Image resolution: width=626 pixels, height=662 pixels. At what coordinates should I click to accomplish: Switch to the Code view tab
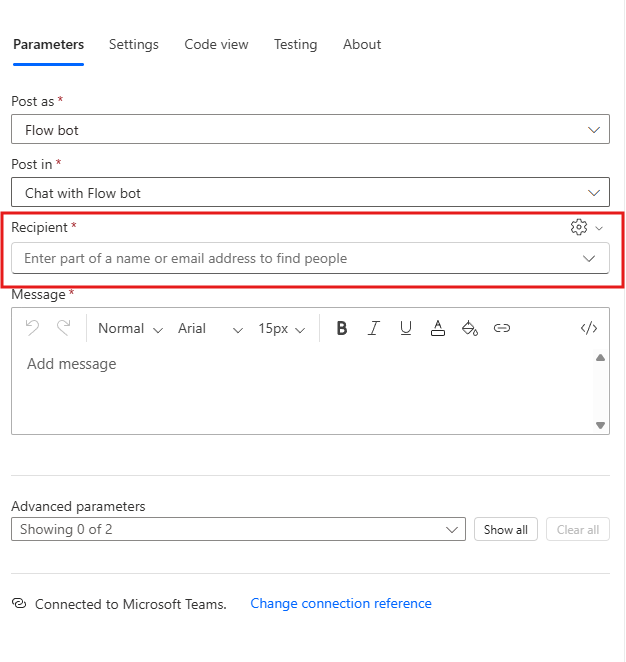[216, 44]
